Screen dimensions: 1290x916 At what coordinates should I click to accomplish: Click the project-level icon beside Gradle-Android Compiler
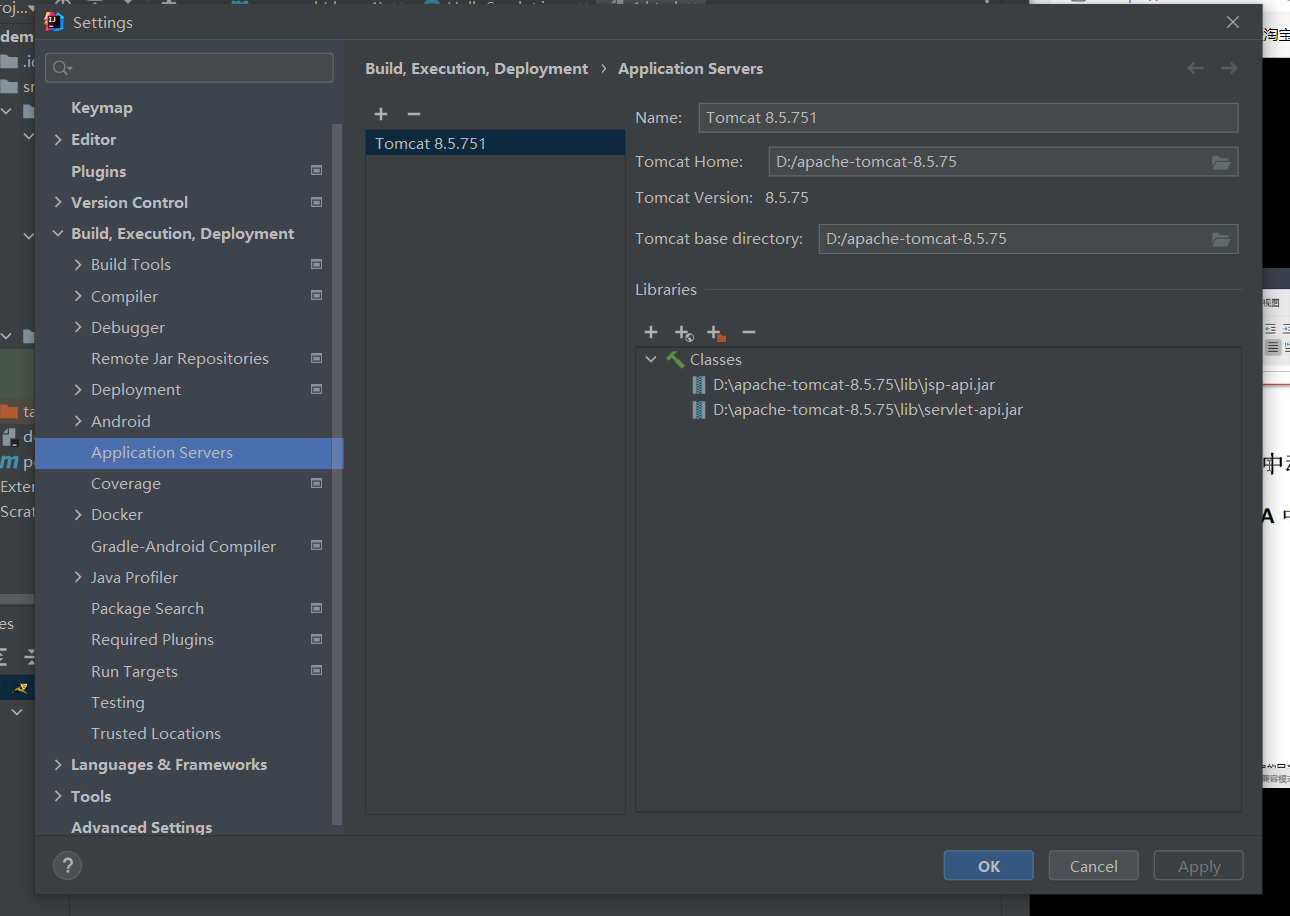click(317, 546)
